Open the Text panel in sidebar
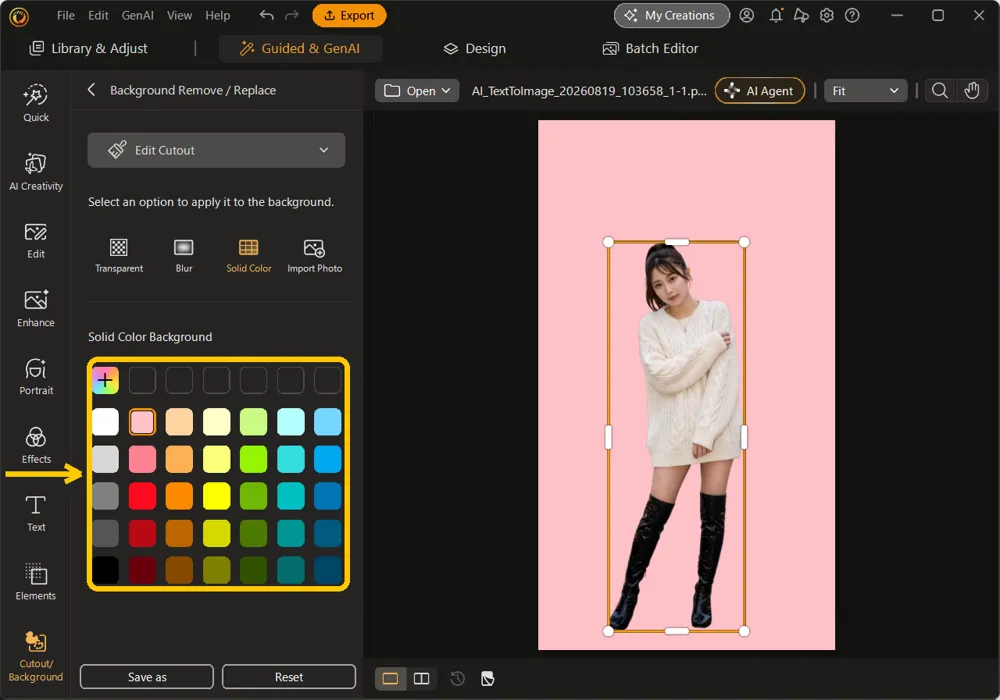1000x700 pixels. pos(36,514)
